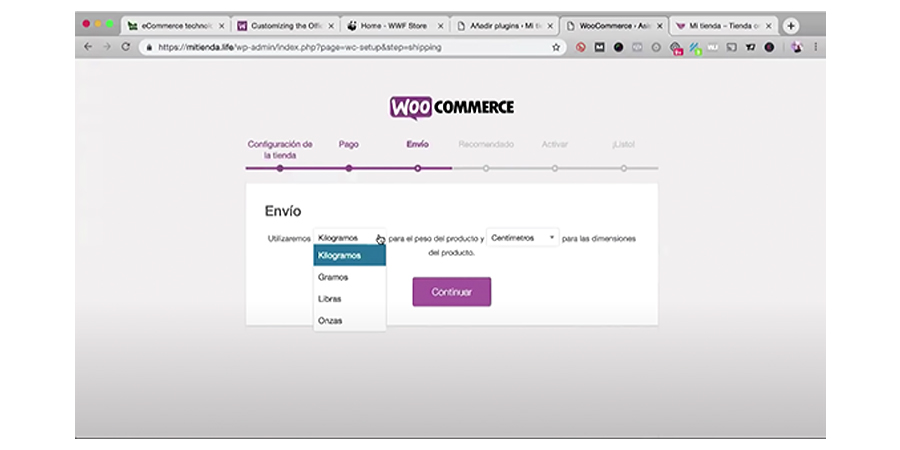Click the Envío step label
This screenshot has width=900, height=450.
[417, 145]
